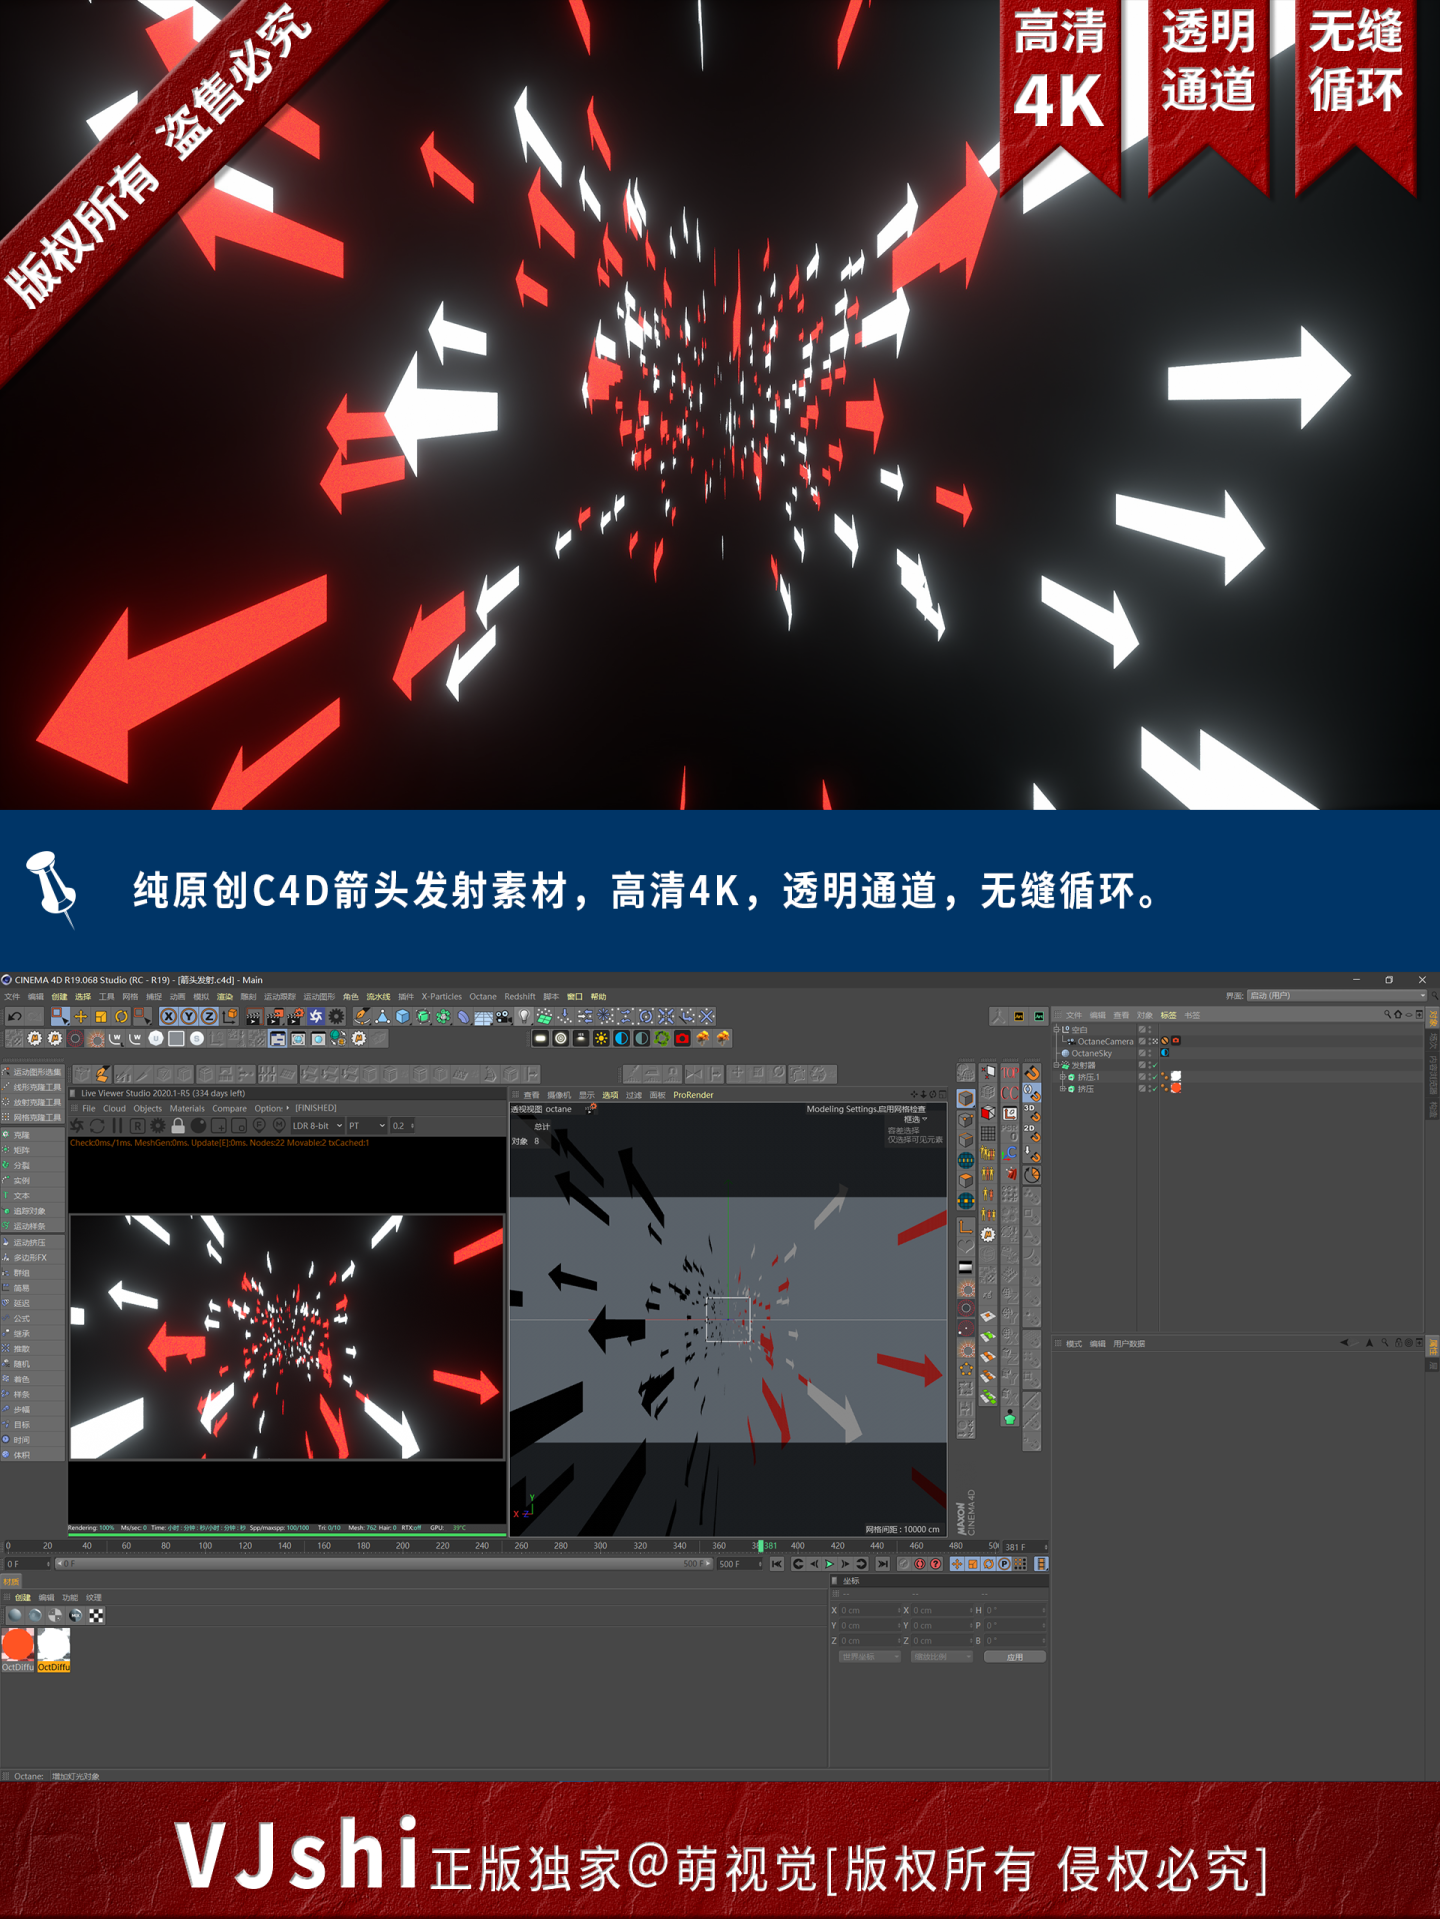Open the 文件 main menu
1440x1919 pixels.
tap(12, 997)
